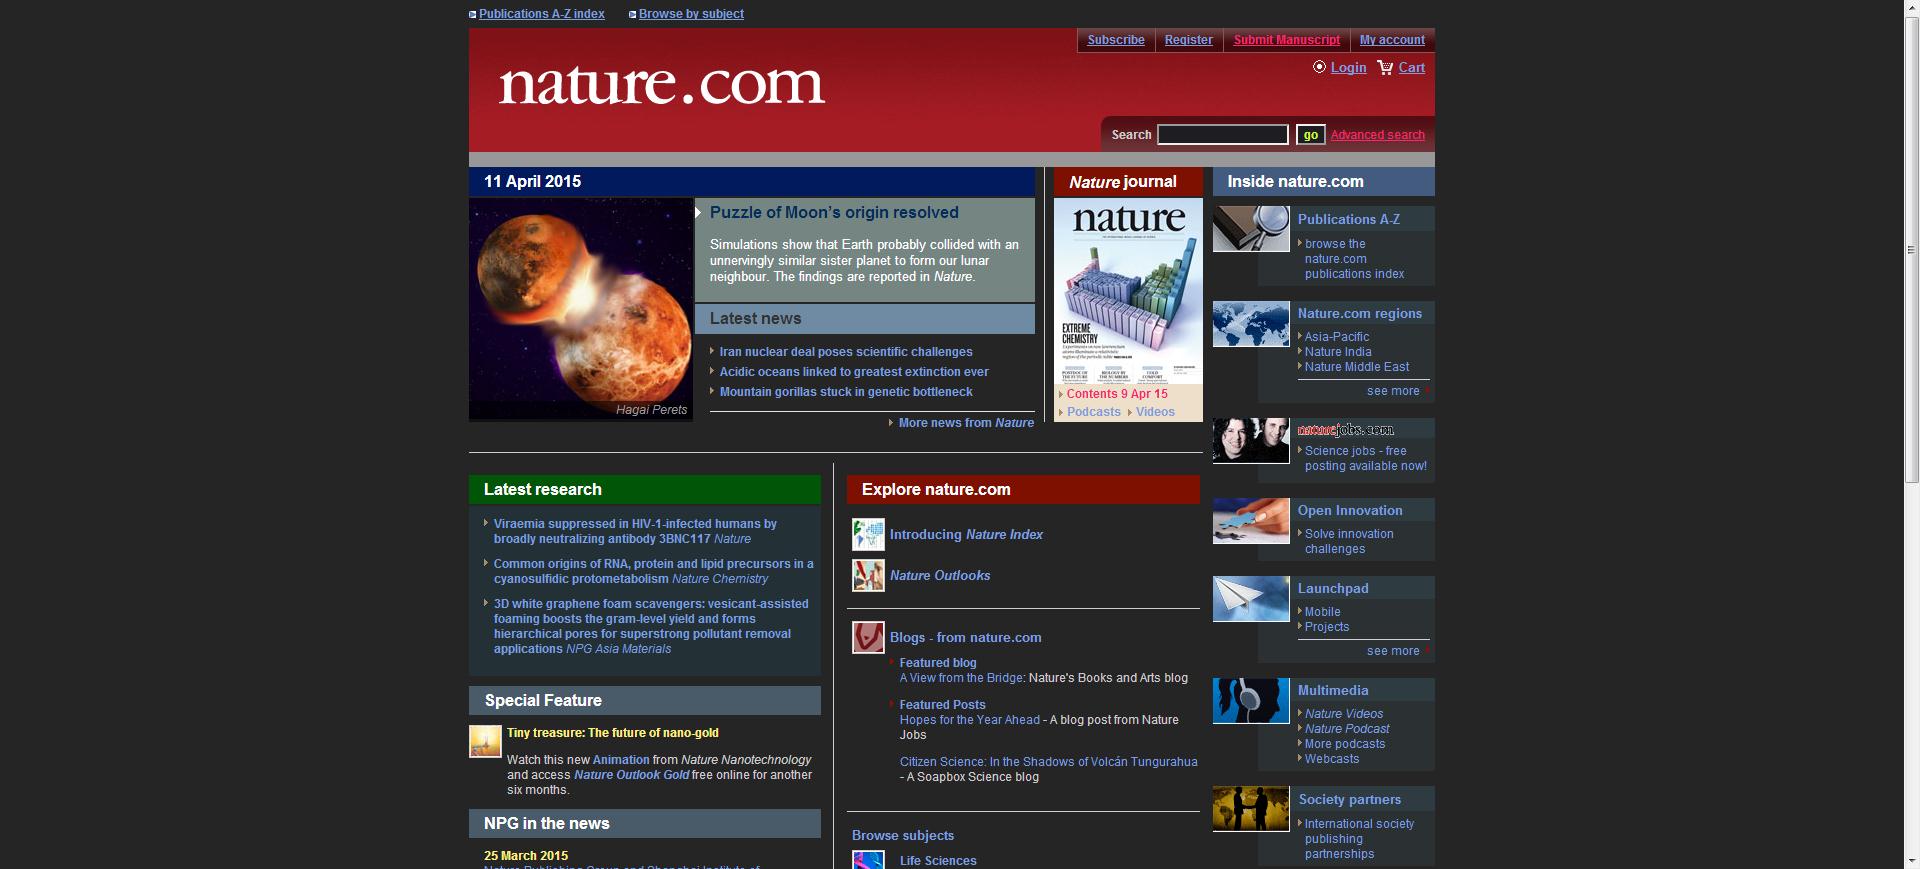Click the Life Sciences subject icon
The width and height of the screenshot is (1920, 869).
coord(868,860)
